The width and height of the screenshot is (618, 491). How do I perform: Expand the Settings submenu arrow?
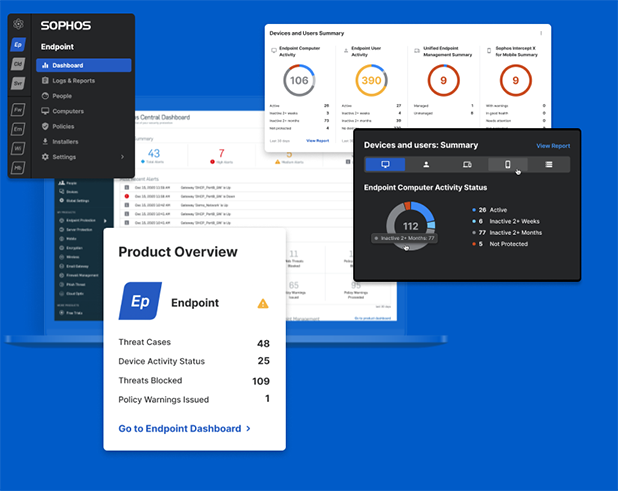coord(123,157)
